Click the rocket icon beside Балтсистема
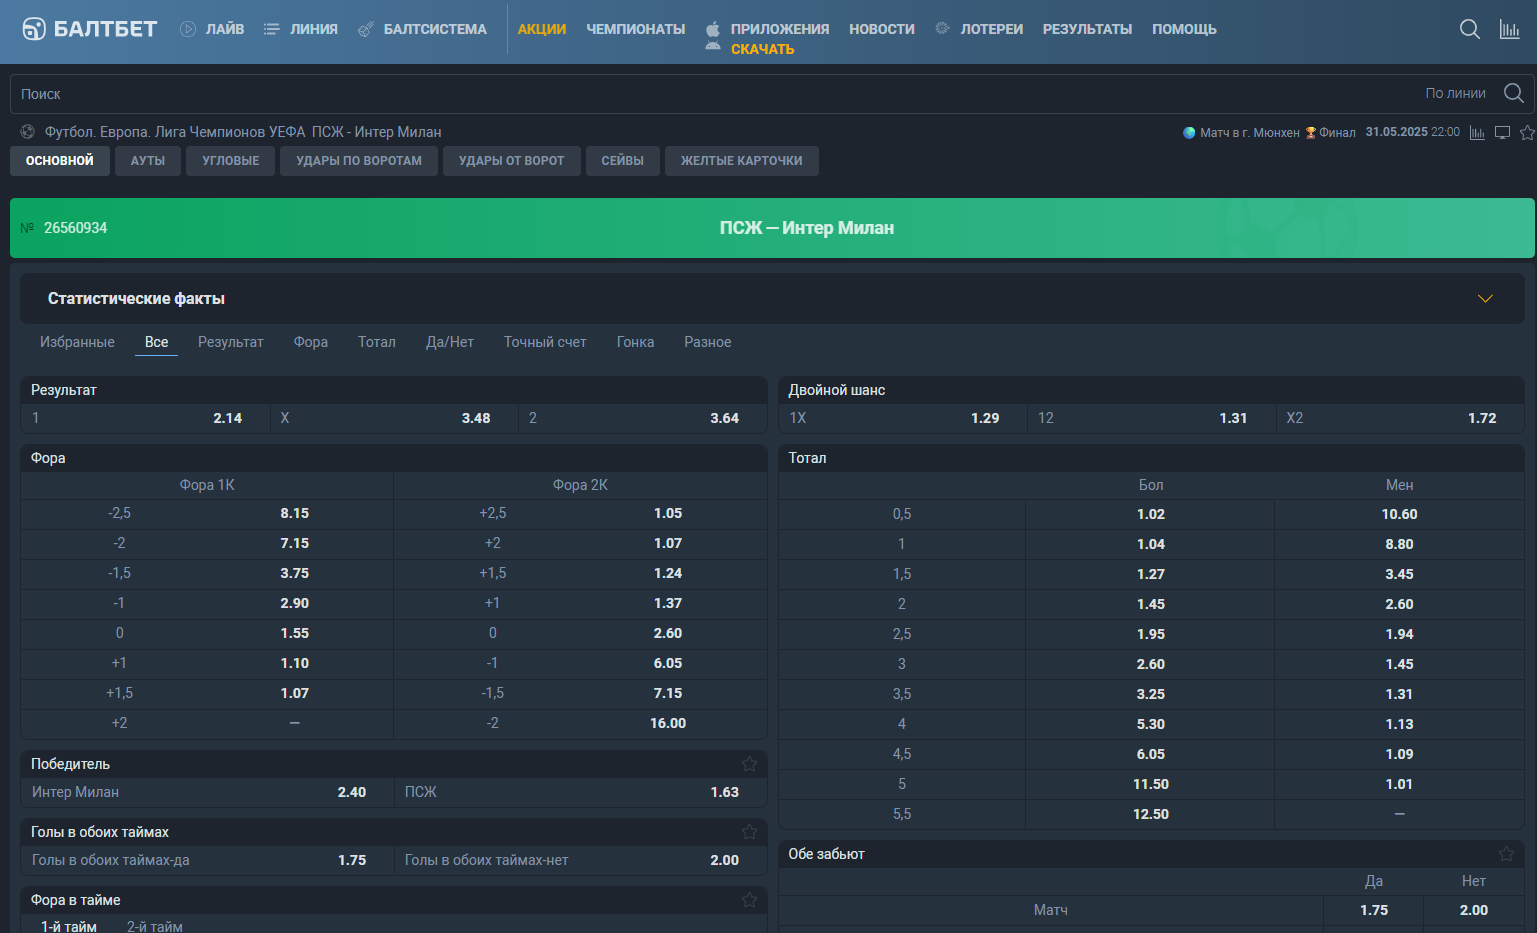The width and height of the screenshot is (1537, 933). [x=366, y=29]
